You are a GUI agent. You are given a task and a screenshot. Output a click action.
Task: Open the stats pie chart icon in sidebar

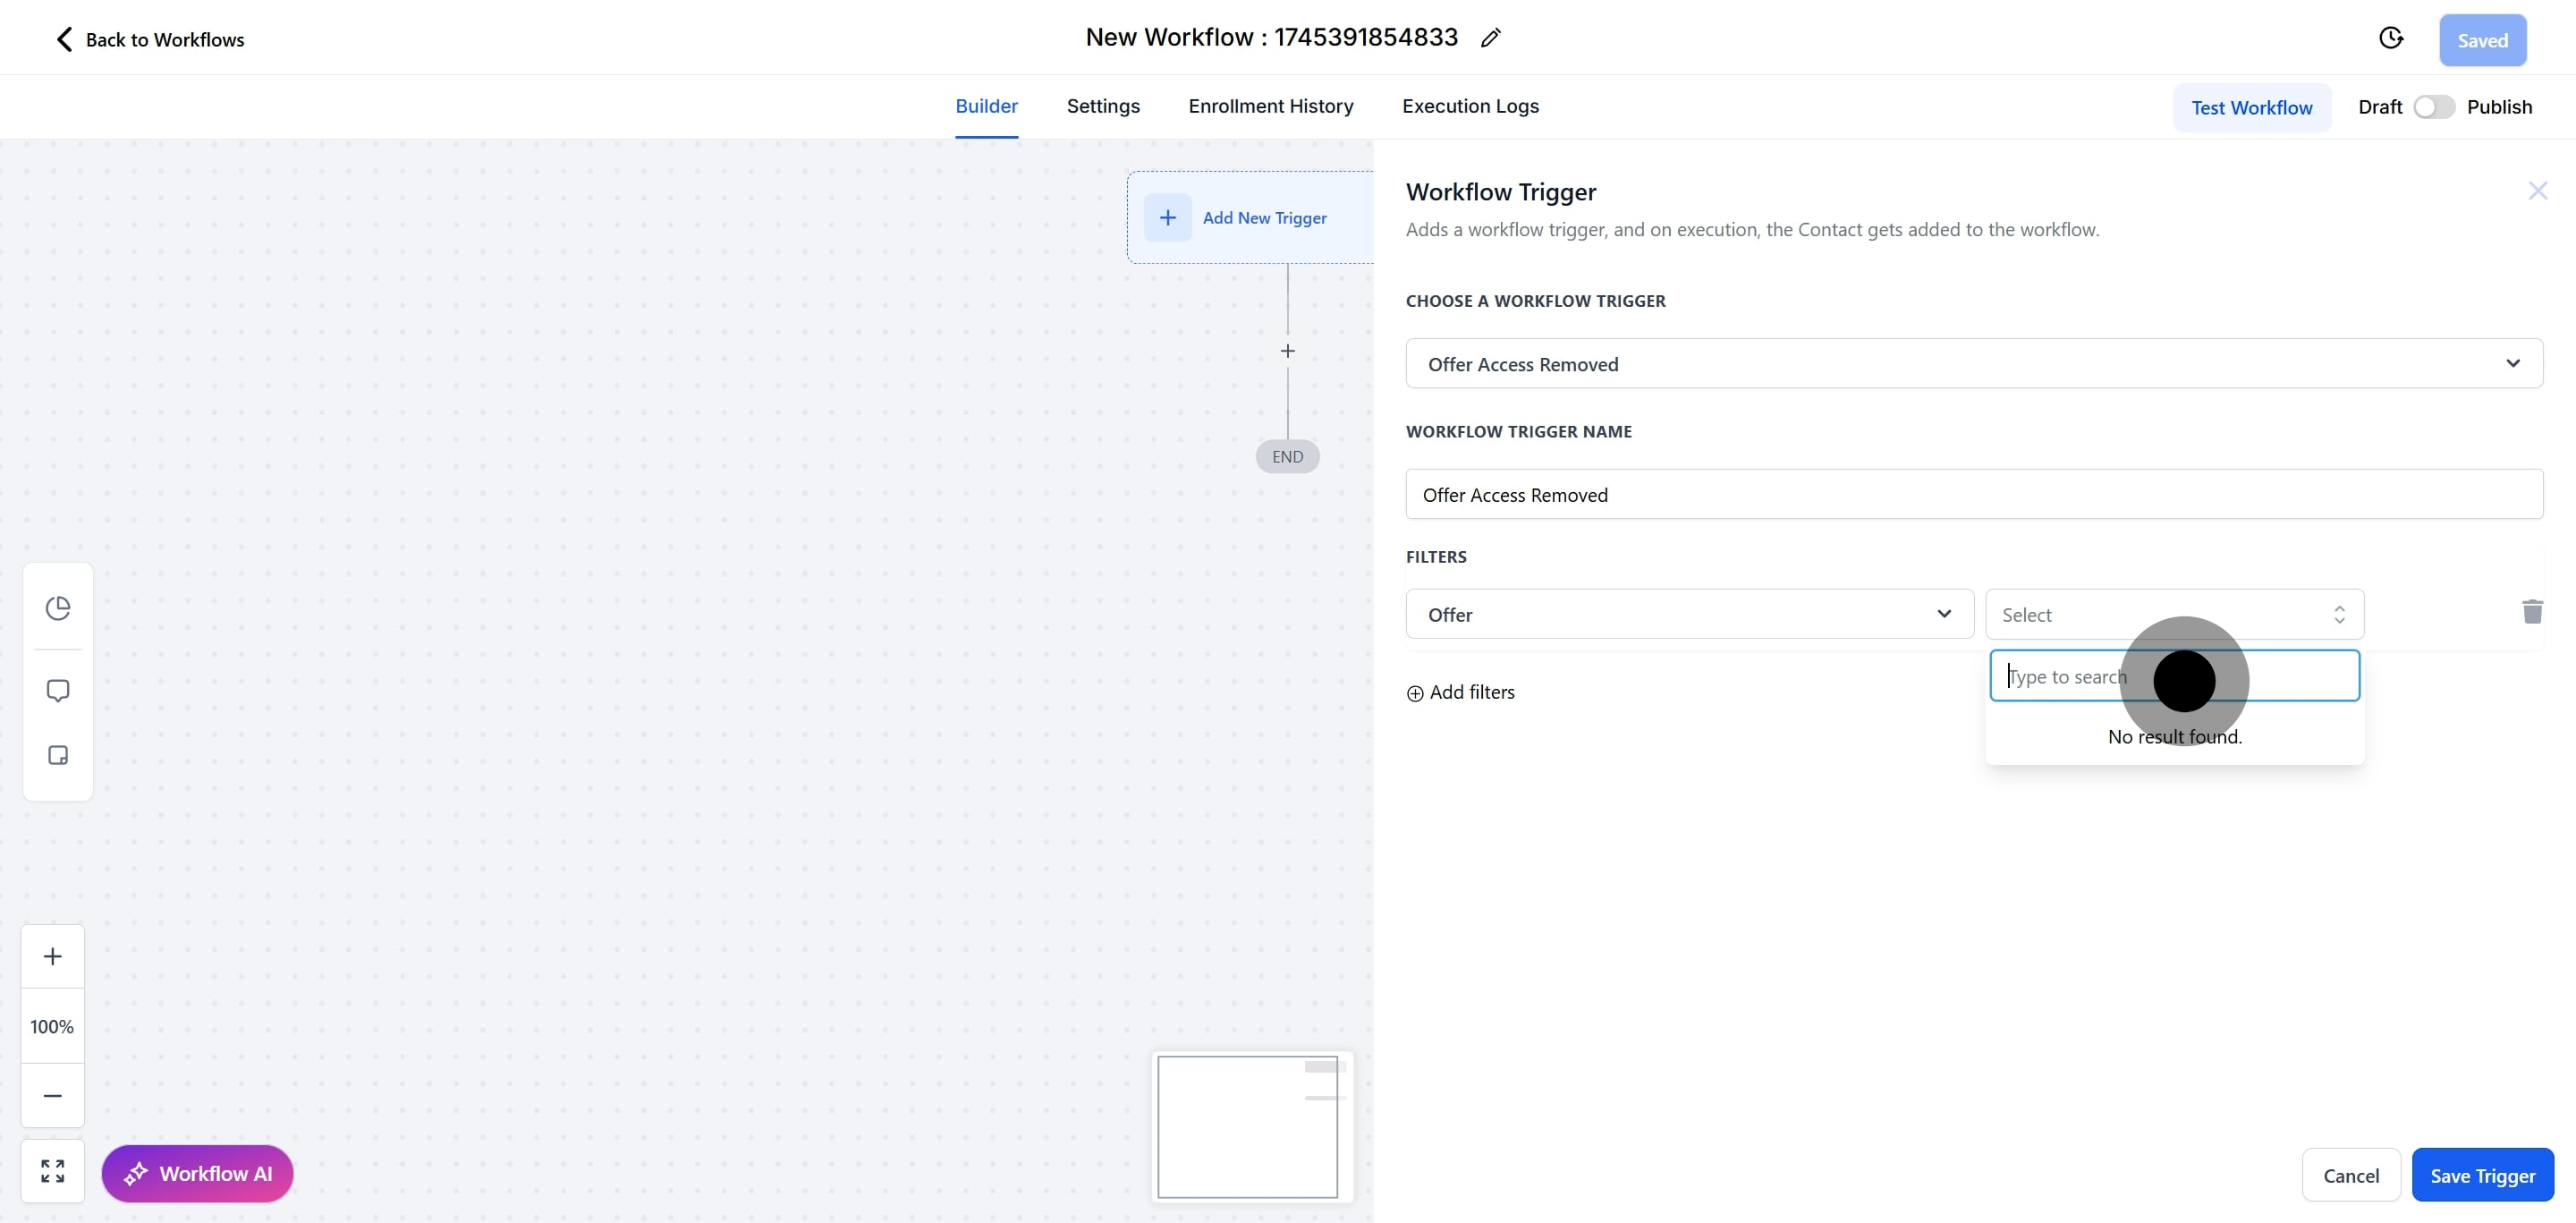58,608
